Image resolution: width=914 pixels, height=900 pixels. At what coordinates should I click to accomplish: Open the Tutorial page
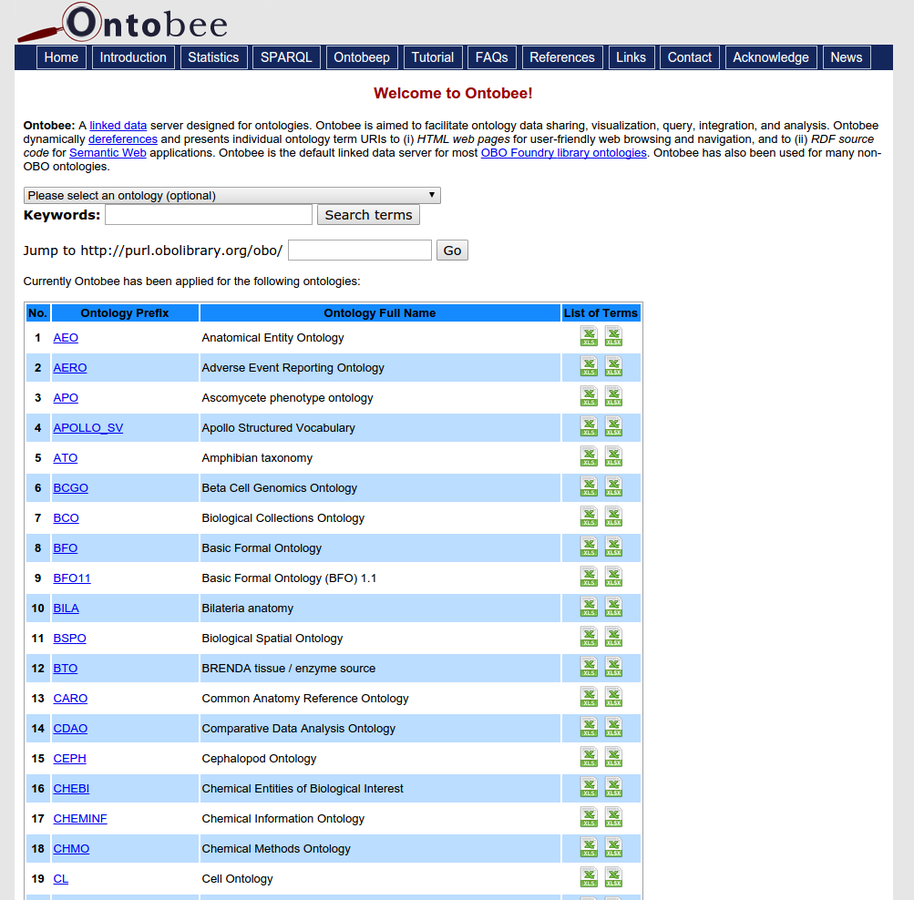click(x=433, y=58)
